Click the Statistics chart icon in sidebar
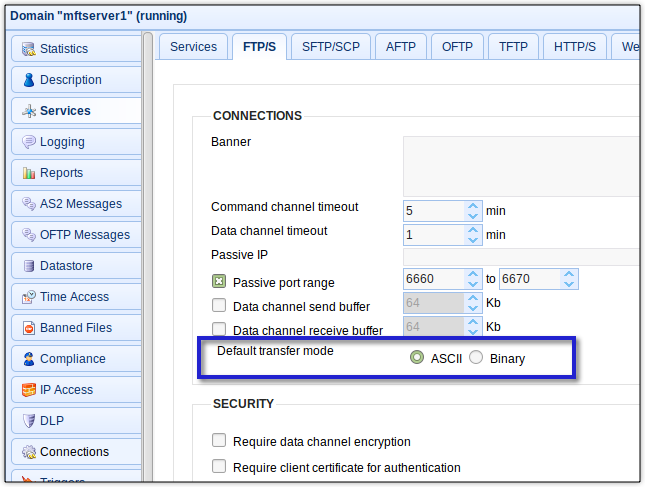Viewport: 645px width, 487px height. click(29, 49)
